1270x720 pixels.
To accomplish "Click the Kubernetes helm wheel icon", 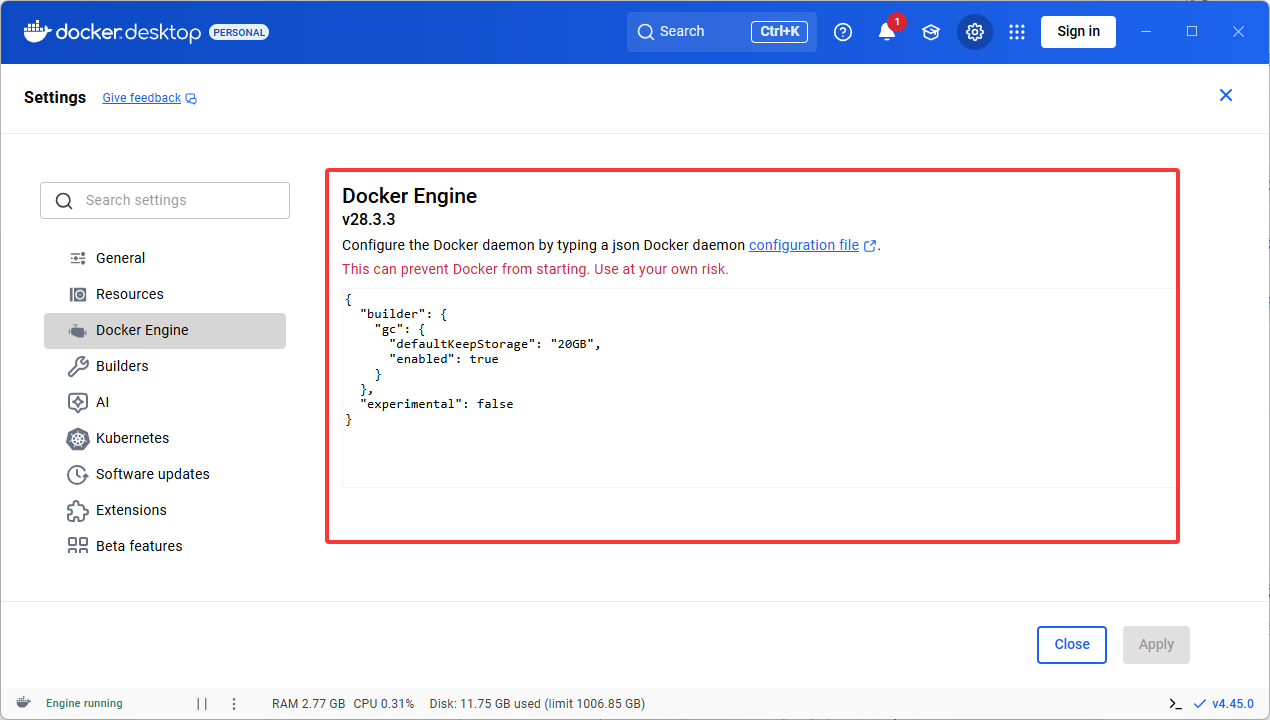I will point(78,438).
